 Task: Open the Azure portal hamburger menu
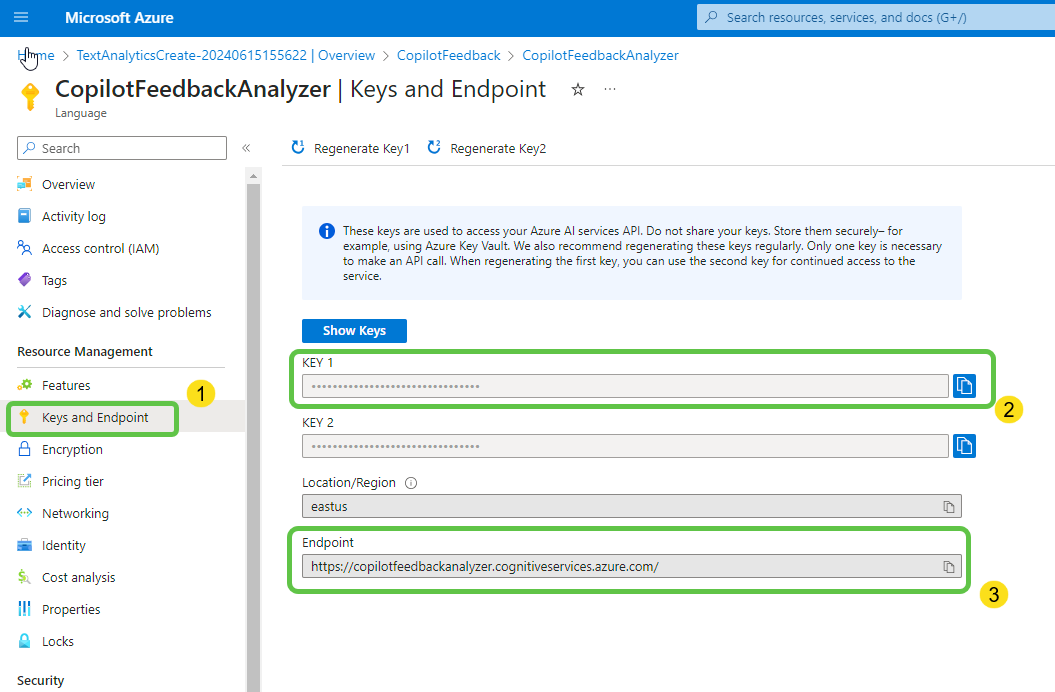tap(21, 18)
